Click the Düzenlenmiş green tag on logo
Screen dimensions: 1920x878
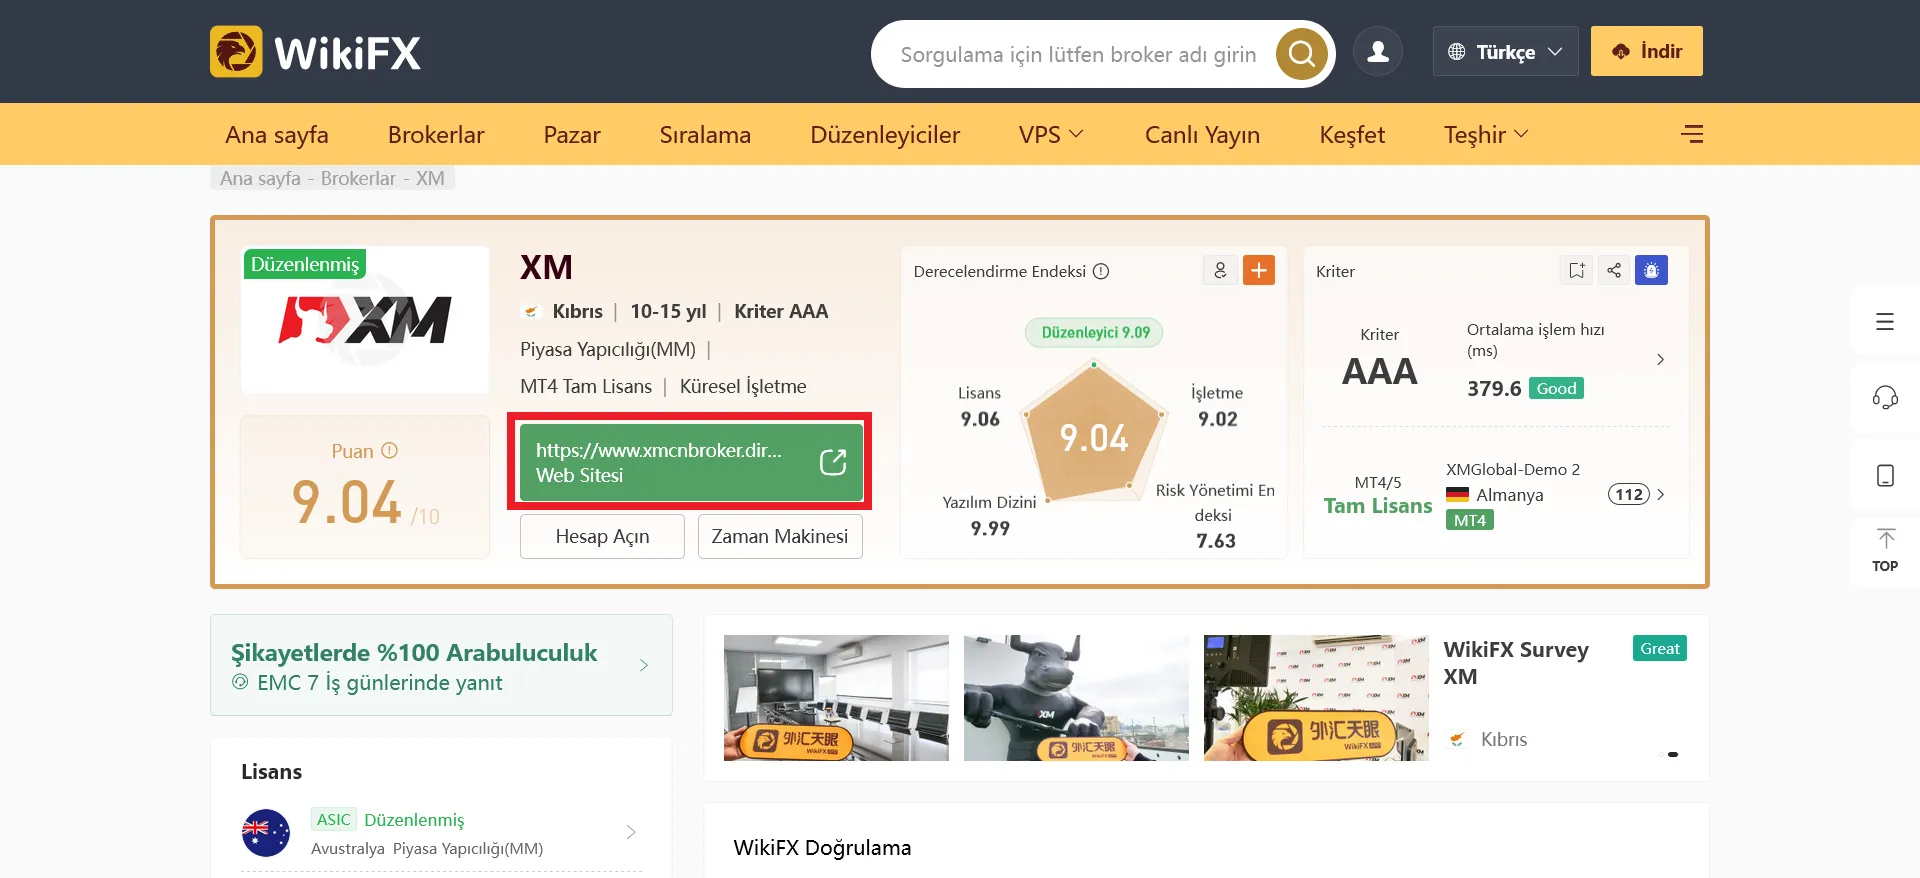point(305,264)
